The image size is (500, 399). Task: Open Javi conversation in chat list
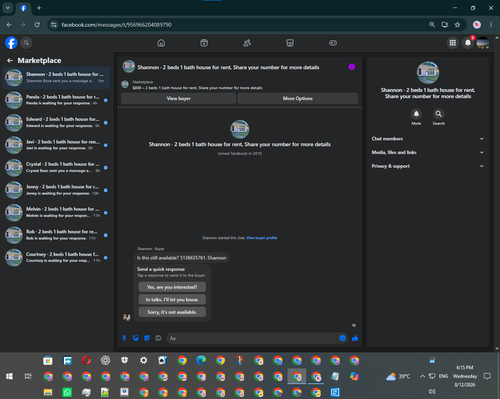point(56,145)
